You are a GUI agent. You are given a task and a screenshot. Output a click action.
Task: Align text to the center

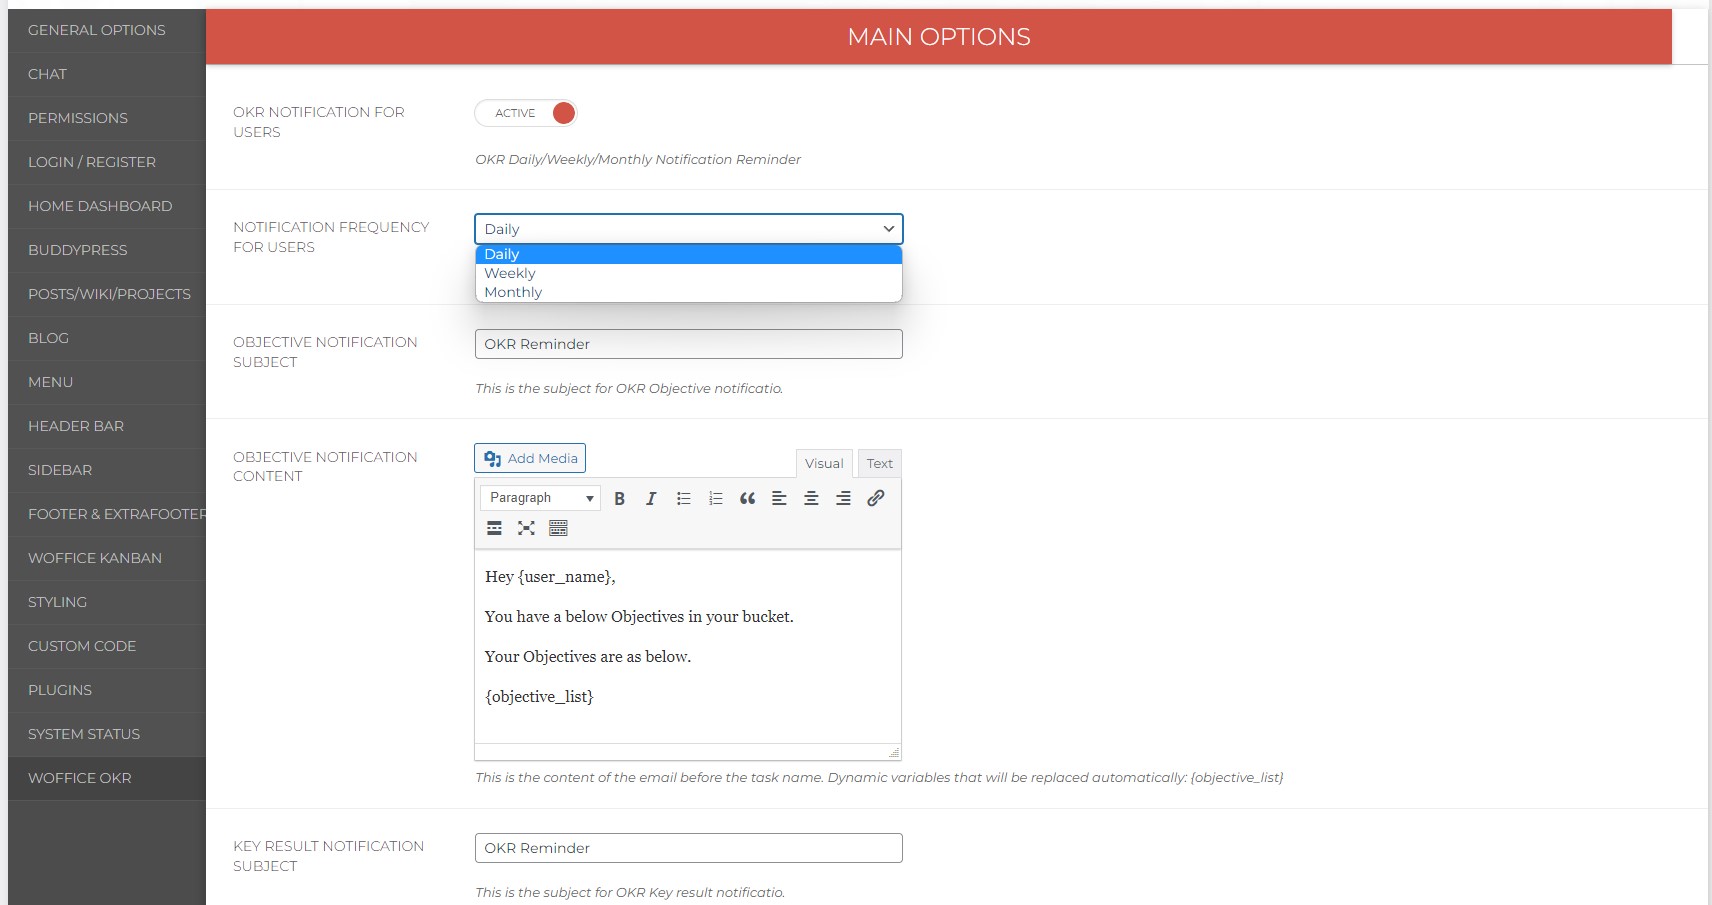811,498
